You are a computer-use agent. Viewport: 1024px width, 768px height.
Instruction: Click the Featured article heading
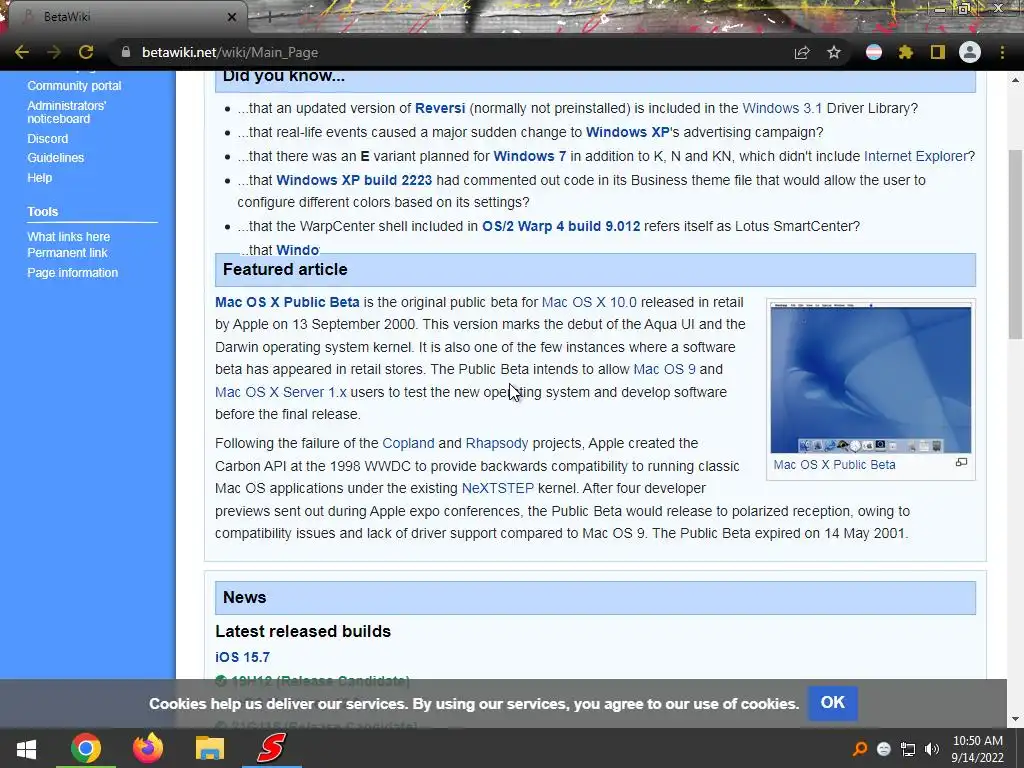[x=285, y=269]
